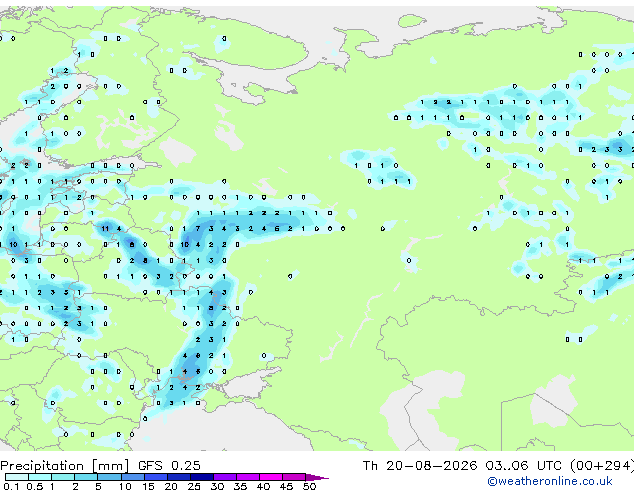Select the 30–35 mm purple legend swatch
Viewport: 634px width, 490px height.
coord(224,477)
